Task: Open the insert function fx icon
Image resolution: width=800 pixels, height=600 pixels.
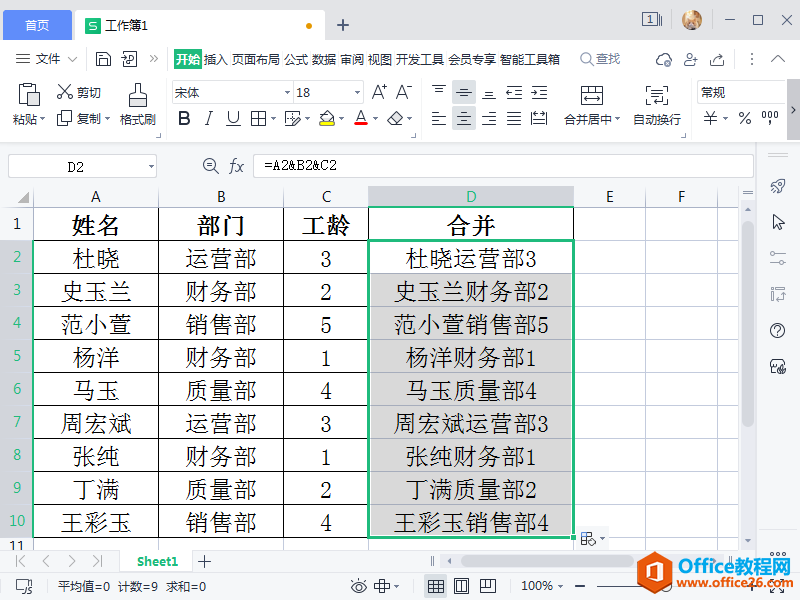Action: [x=237, y=166]
